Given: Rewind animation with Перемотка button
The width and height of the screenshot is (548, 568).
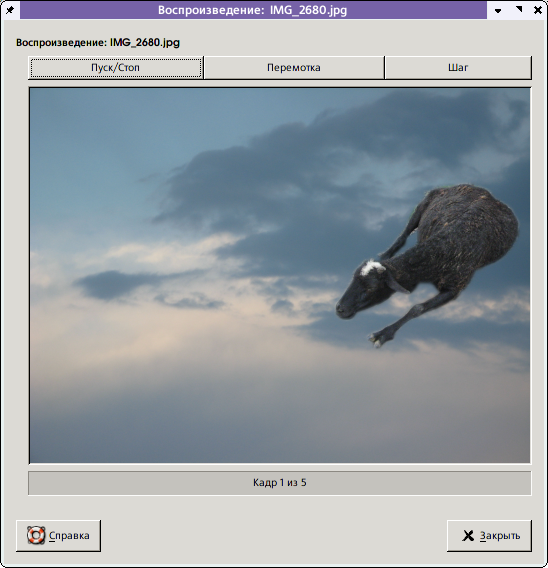Looking at the screenshot, I should point(294,68).
